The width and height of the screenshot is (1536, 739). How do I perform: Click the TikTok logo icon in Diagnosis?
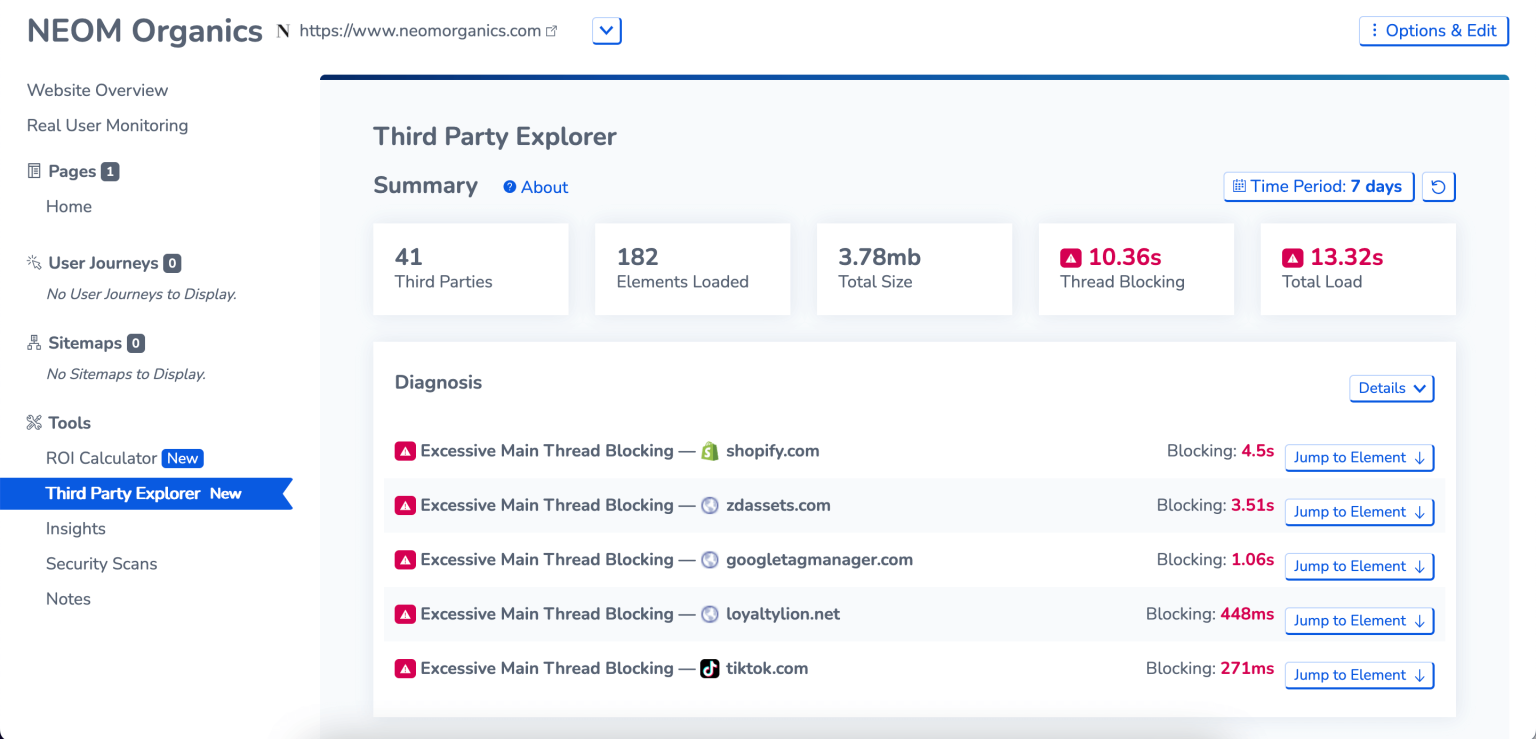[710, 669]
